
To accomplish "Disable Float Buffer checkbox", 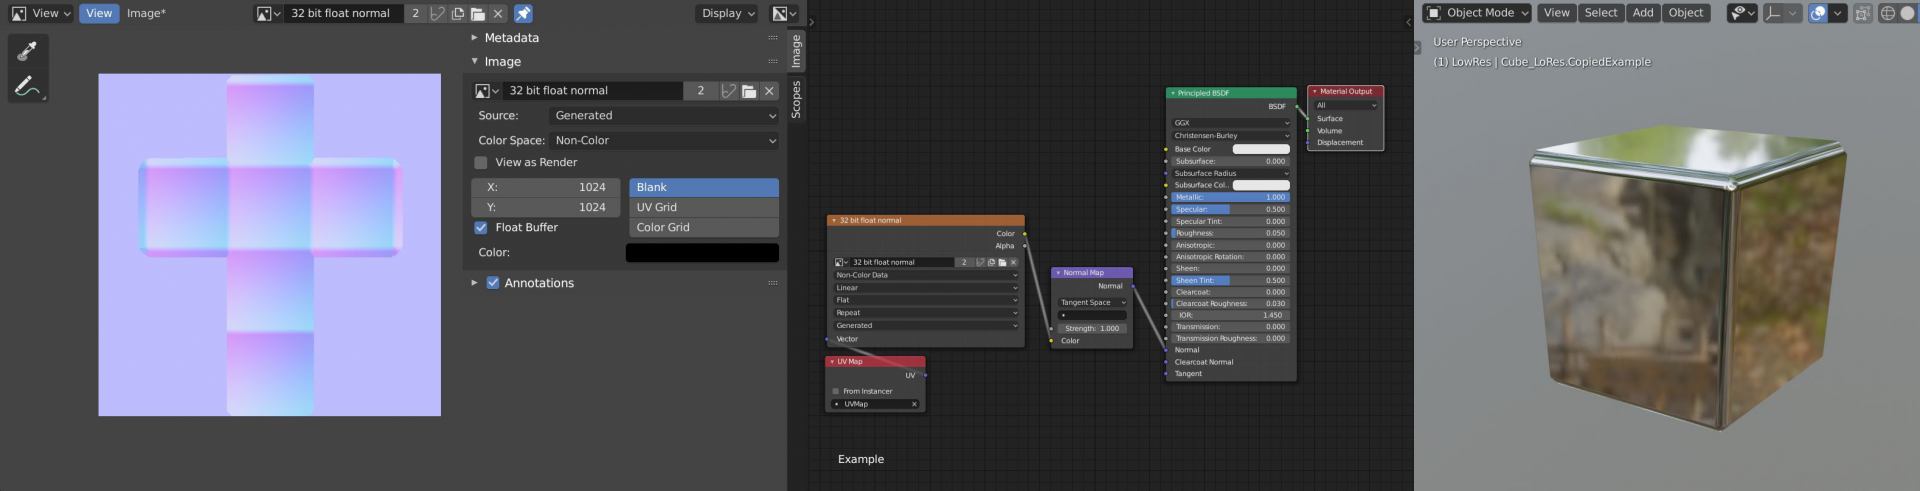I will coord(481,228).
